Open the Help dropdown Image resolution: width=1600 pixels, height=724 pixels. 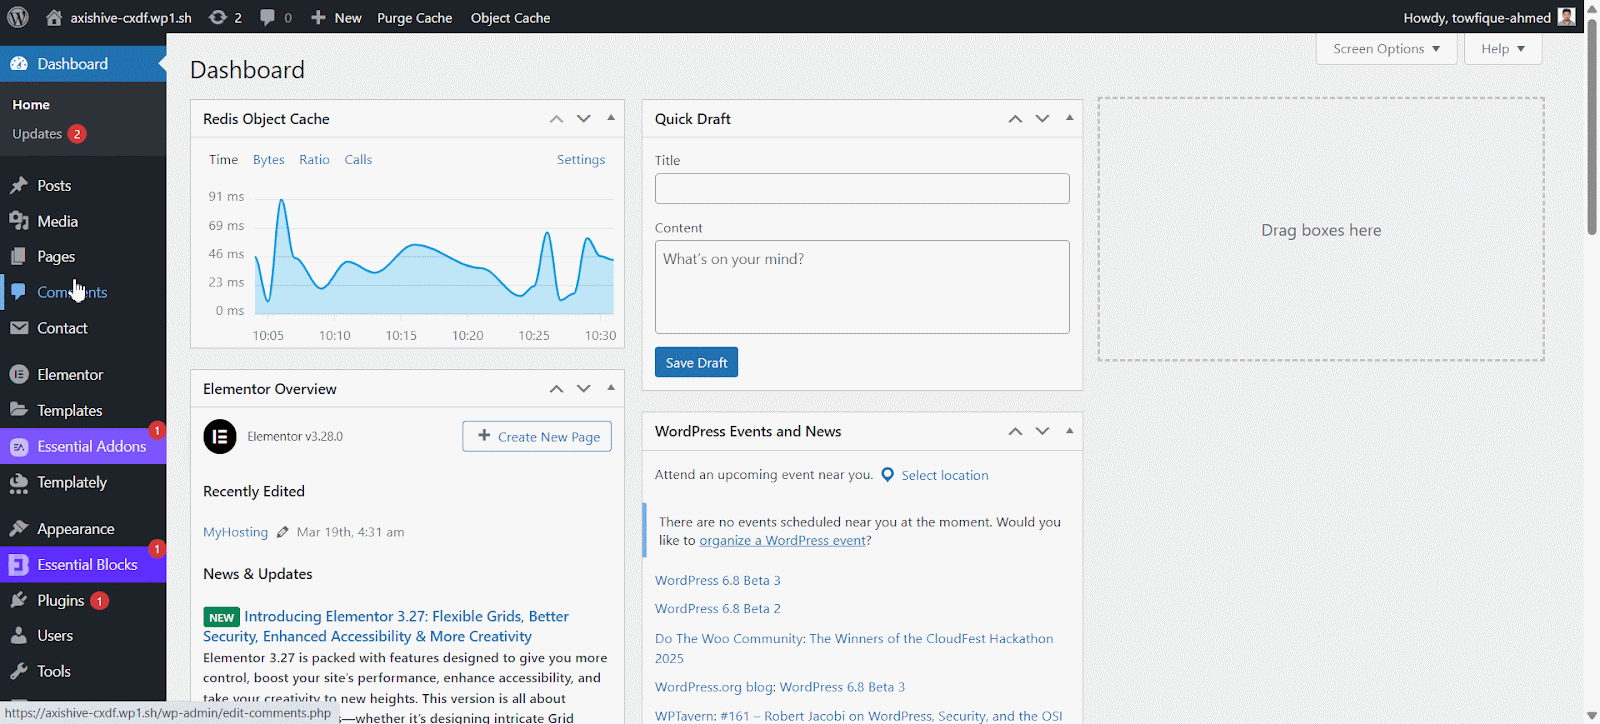pyautogui.click(x=1503, y=49)
